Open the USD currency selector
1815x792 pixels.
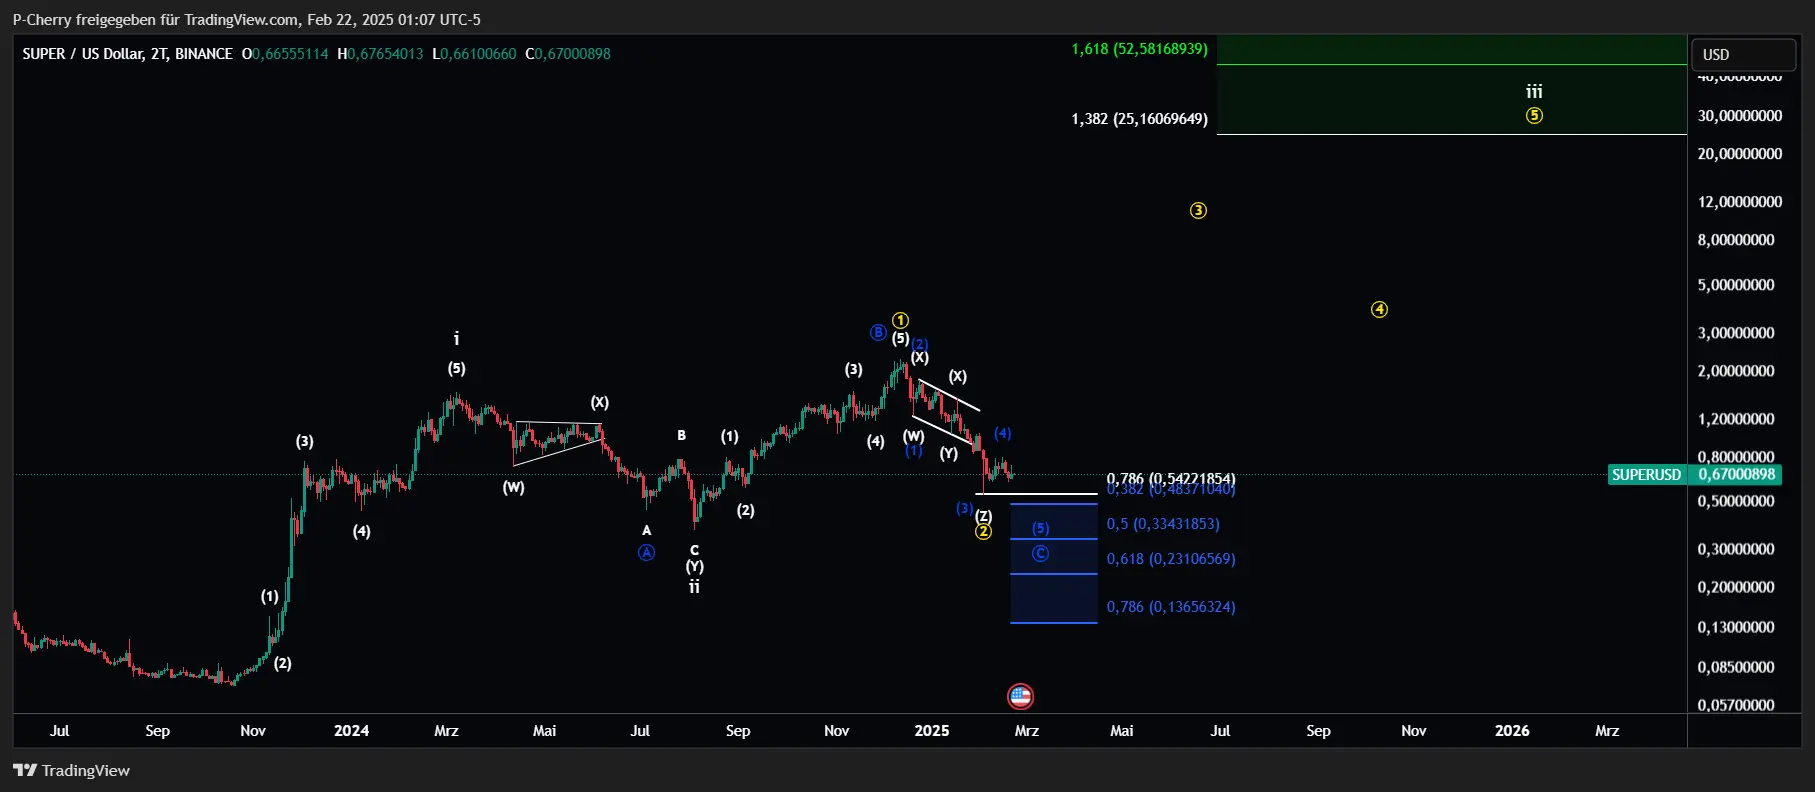1743,54
